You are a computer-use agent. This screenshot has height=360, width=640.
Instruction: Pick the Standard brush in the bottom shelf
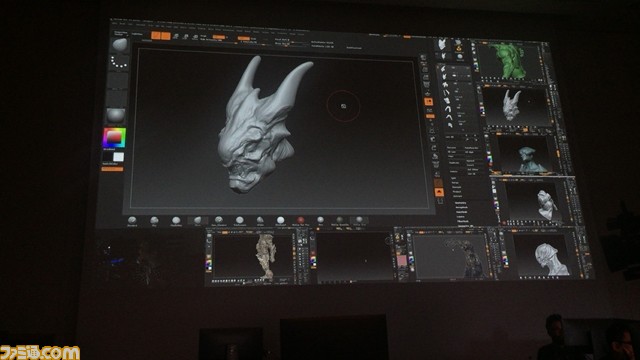coord(132,221)
